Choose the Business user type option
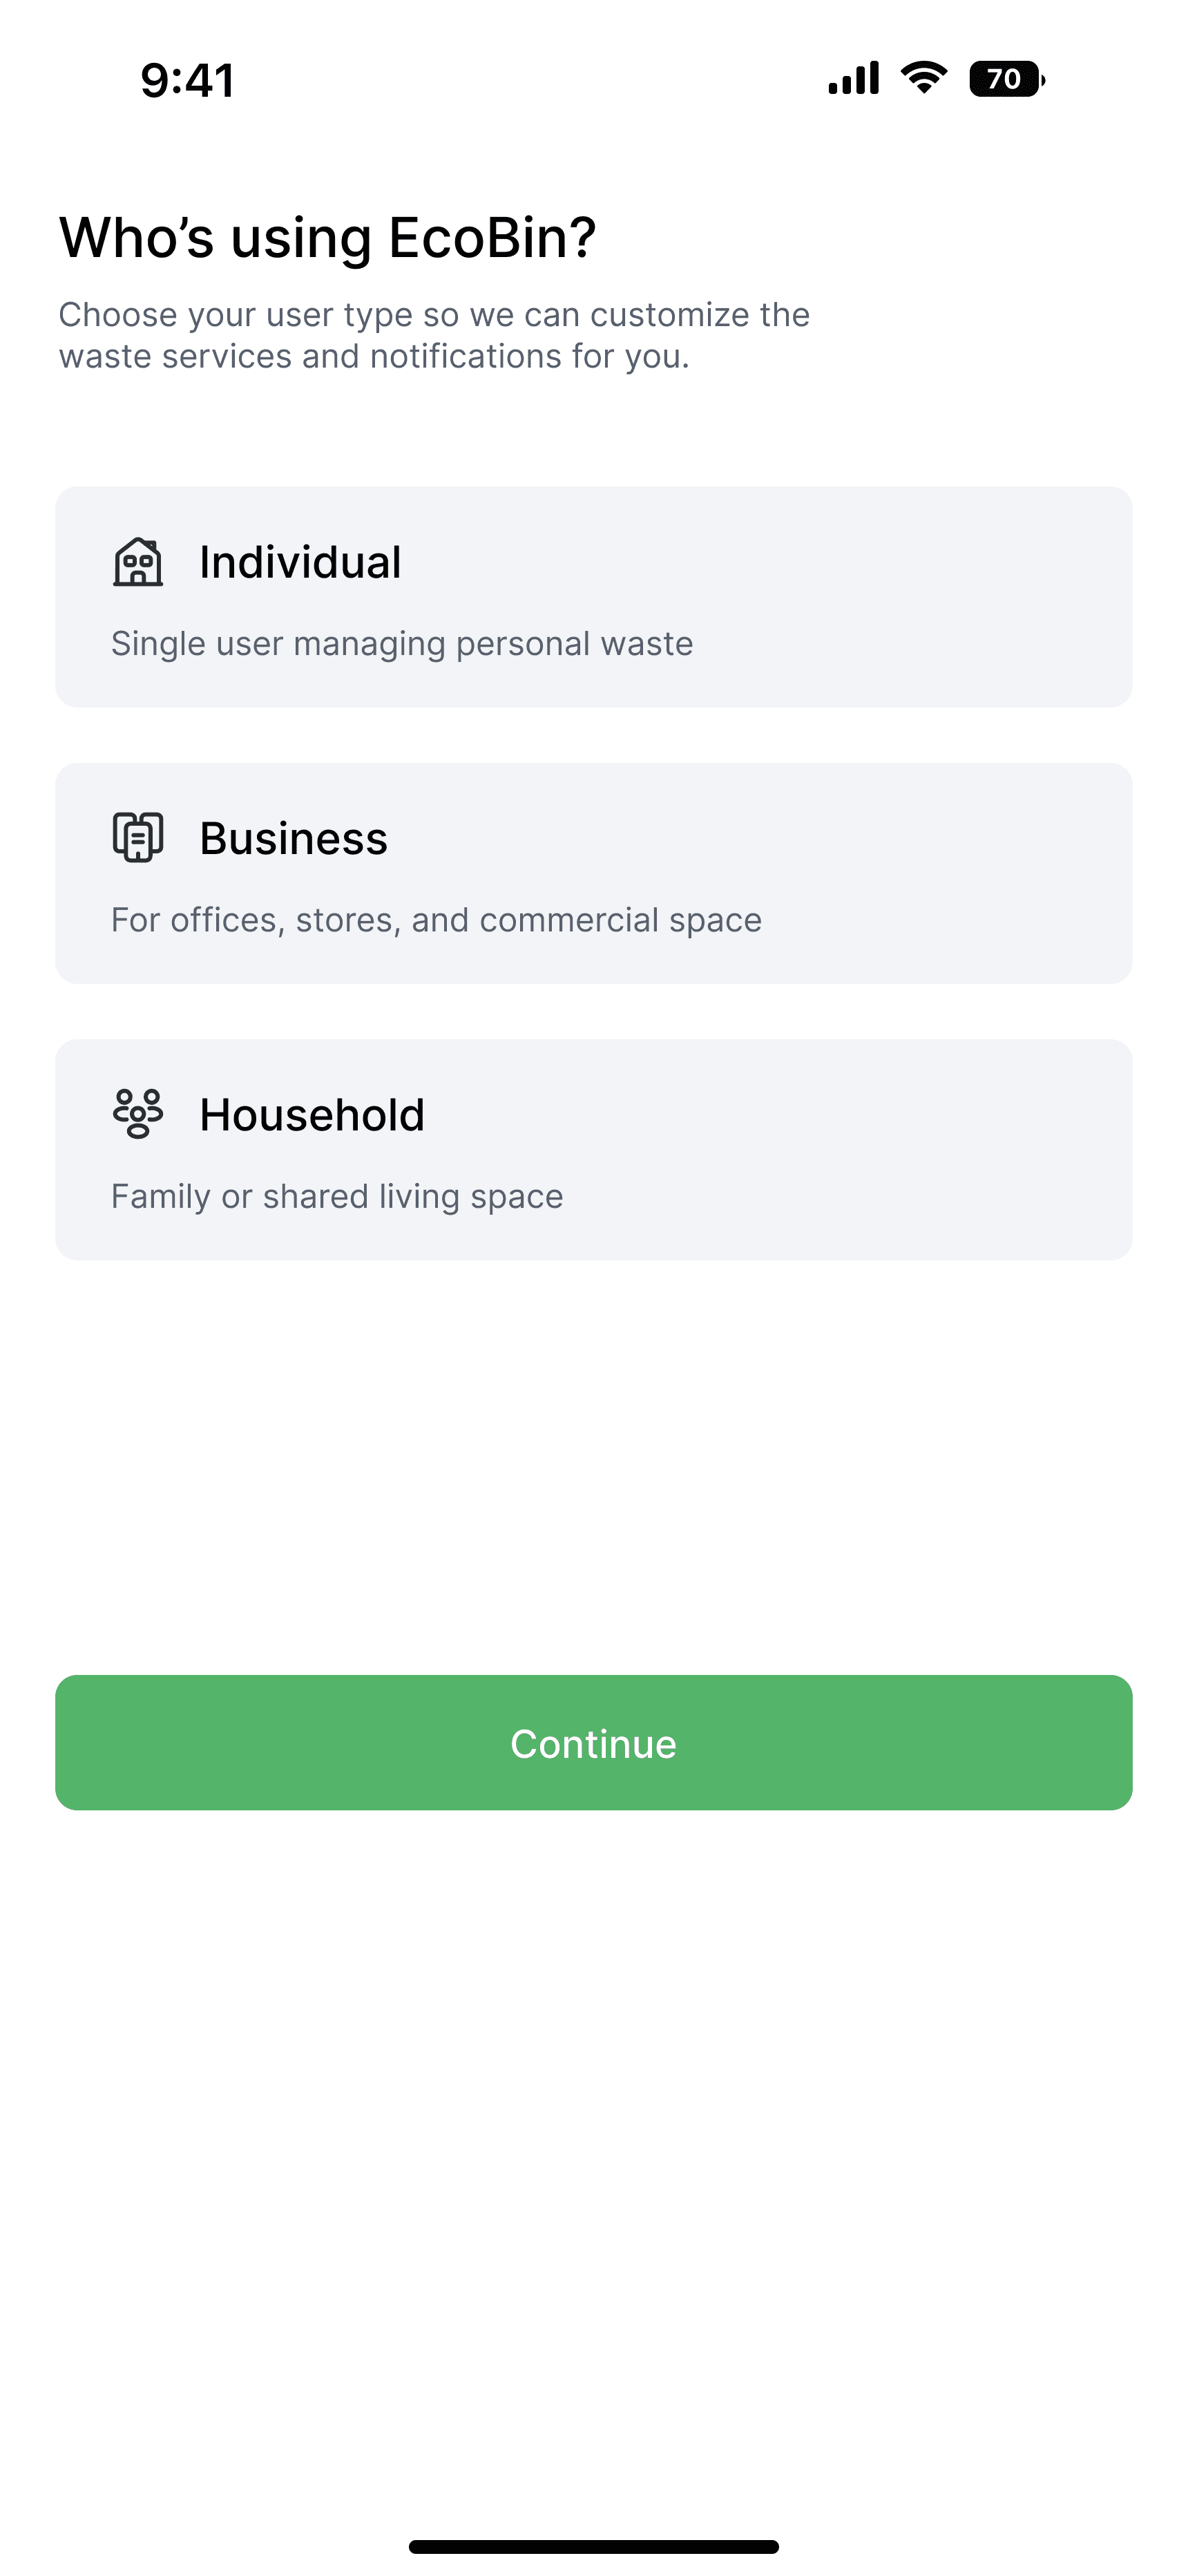Screen dimensions: 1188x2576 tap(594, 873)
